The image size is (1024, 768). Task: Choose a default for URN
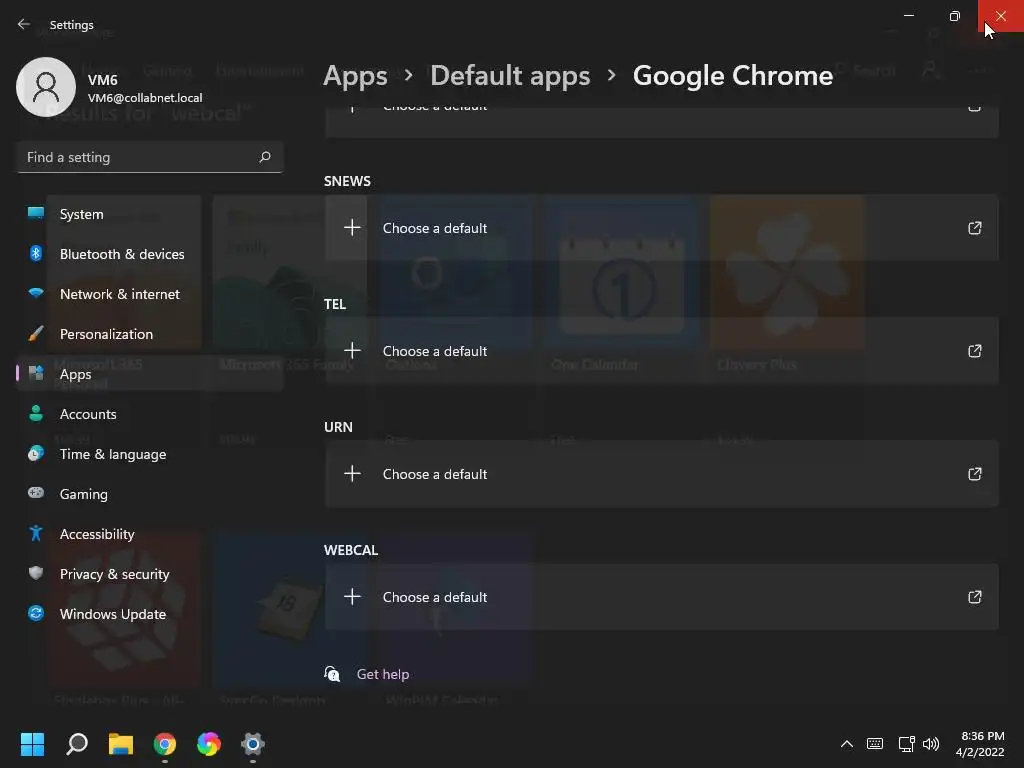tap(662, 473)
